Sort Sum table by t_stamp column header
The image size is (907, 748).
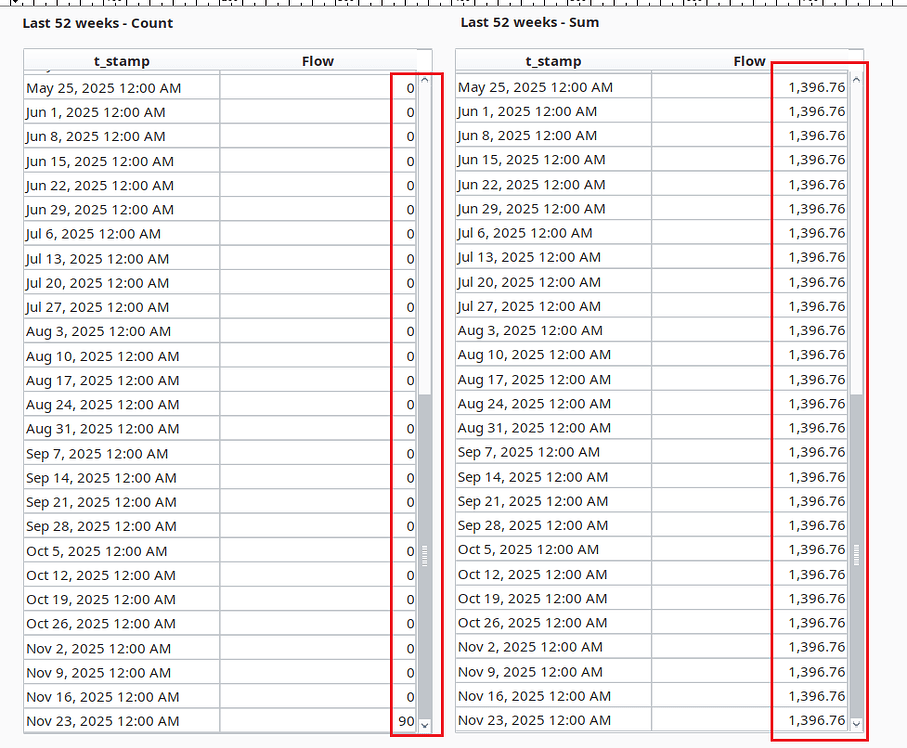(553, 61)
